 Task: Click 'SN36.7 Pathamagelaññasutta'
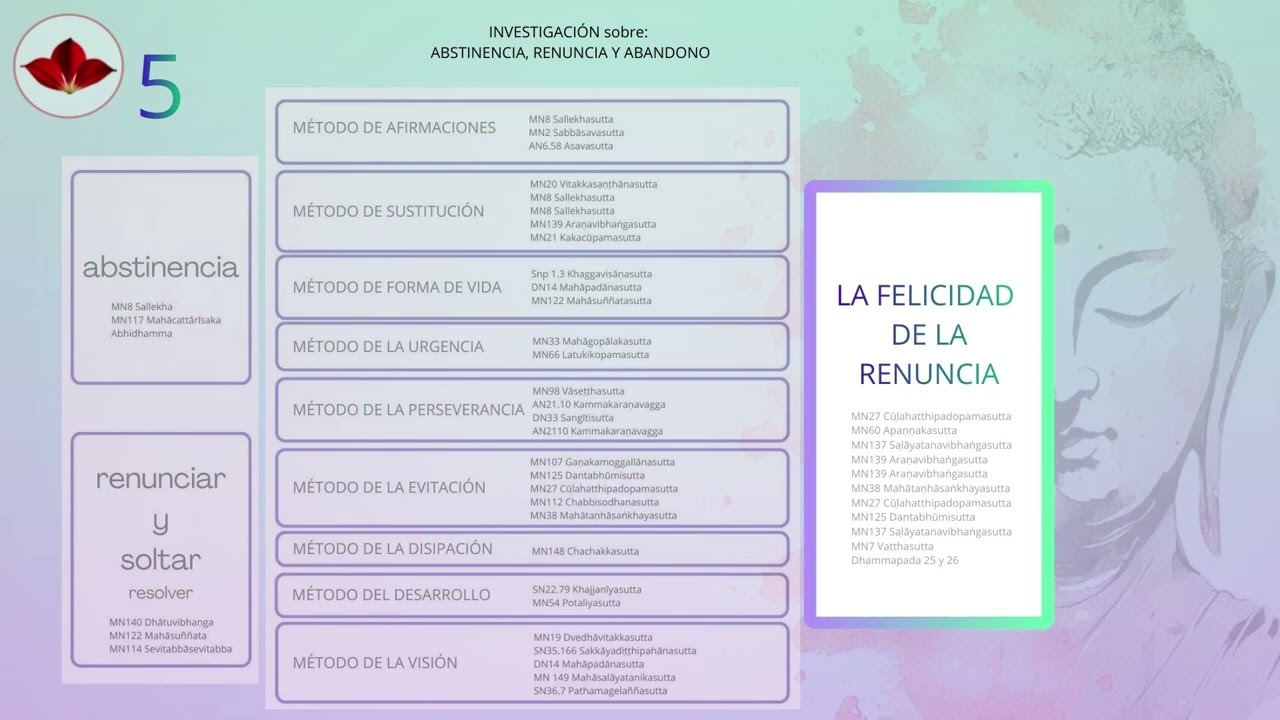600,691
